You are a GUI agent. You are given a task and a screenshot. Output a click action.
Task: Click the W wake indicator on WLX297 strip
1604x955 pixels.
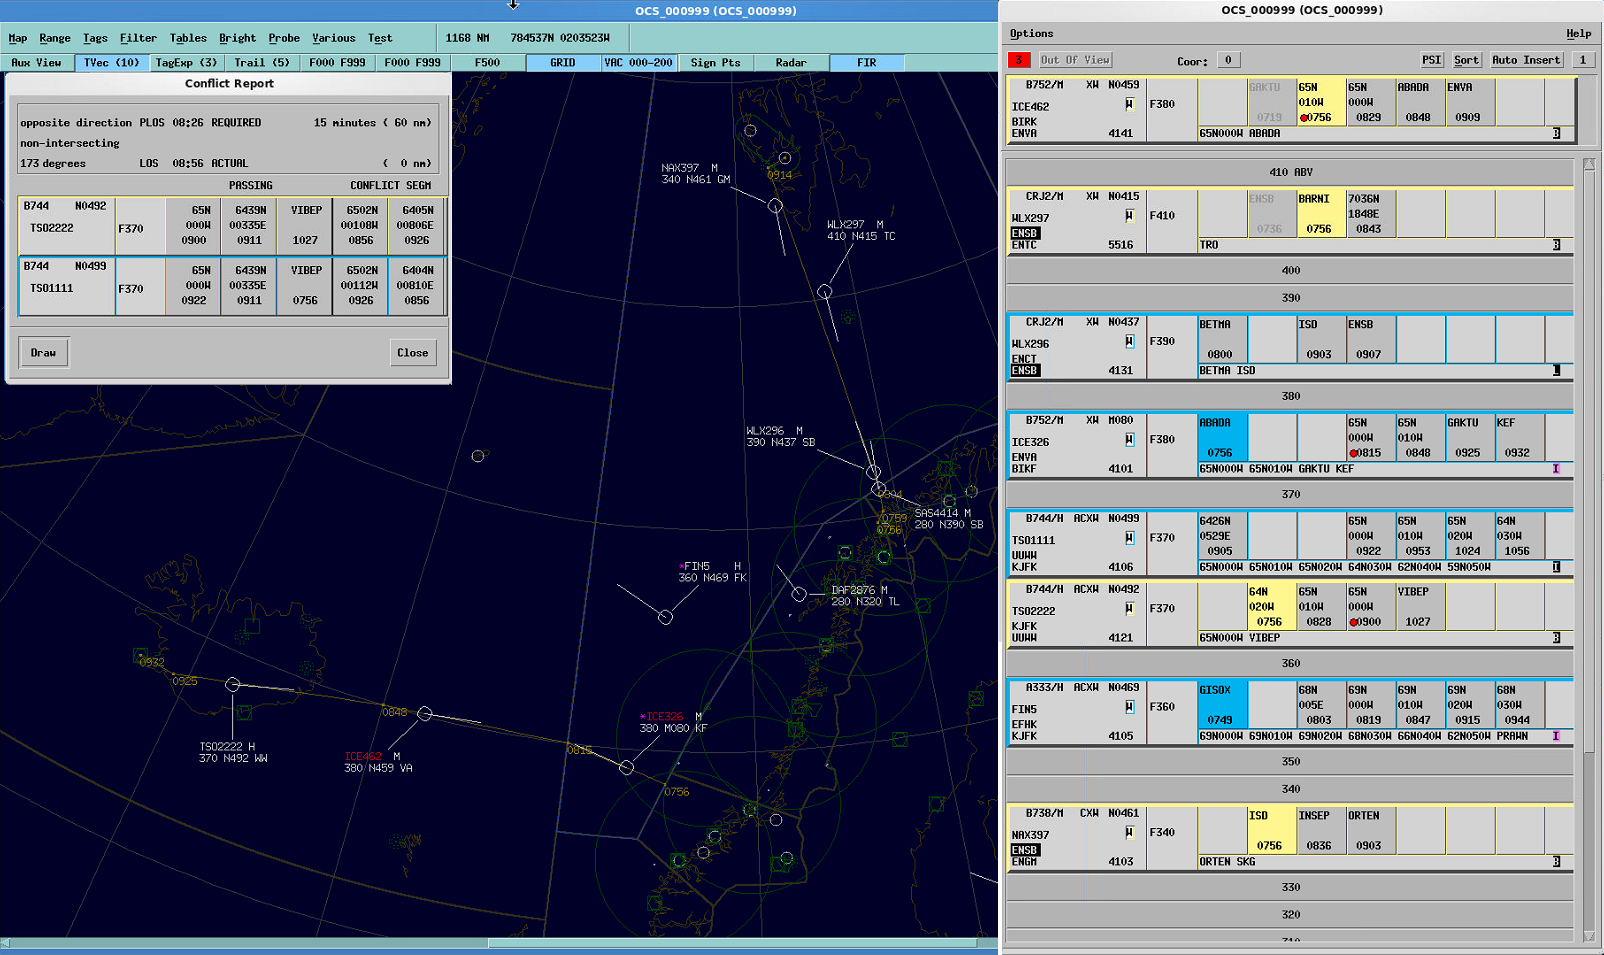1129,215
